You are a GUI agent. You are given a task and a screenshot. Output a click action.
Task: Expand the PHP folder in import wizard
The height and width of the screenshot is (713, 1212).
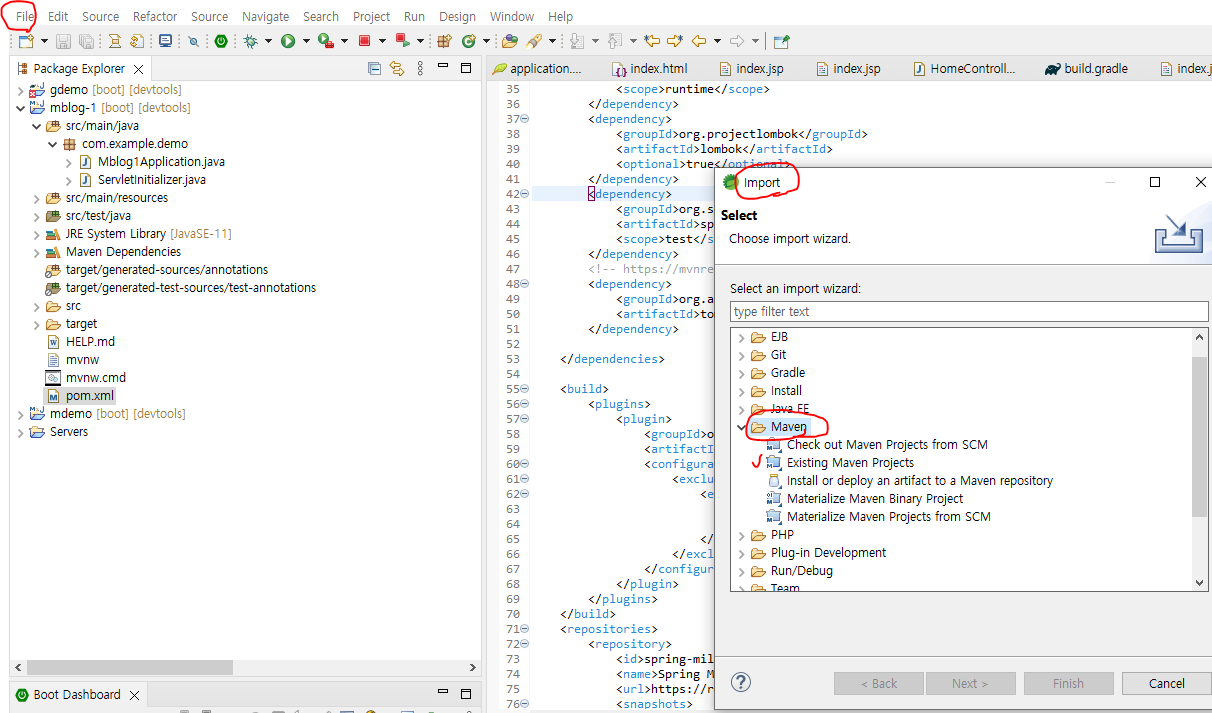click(742, 535)
